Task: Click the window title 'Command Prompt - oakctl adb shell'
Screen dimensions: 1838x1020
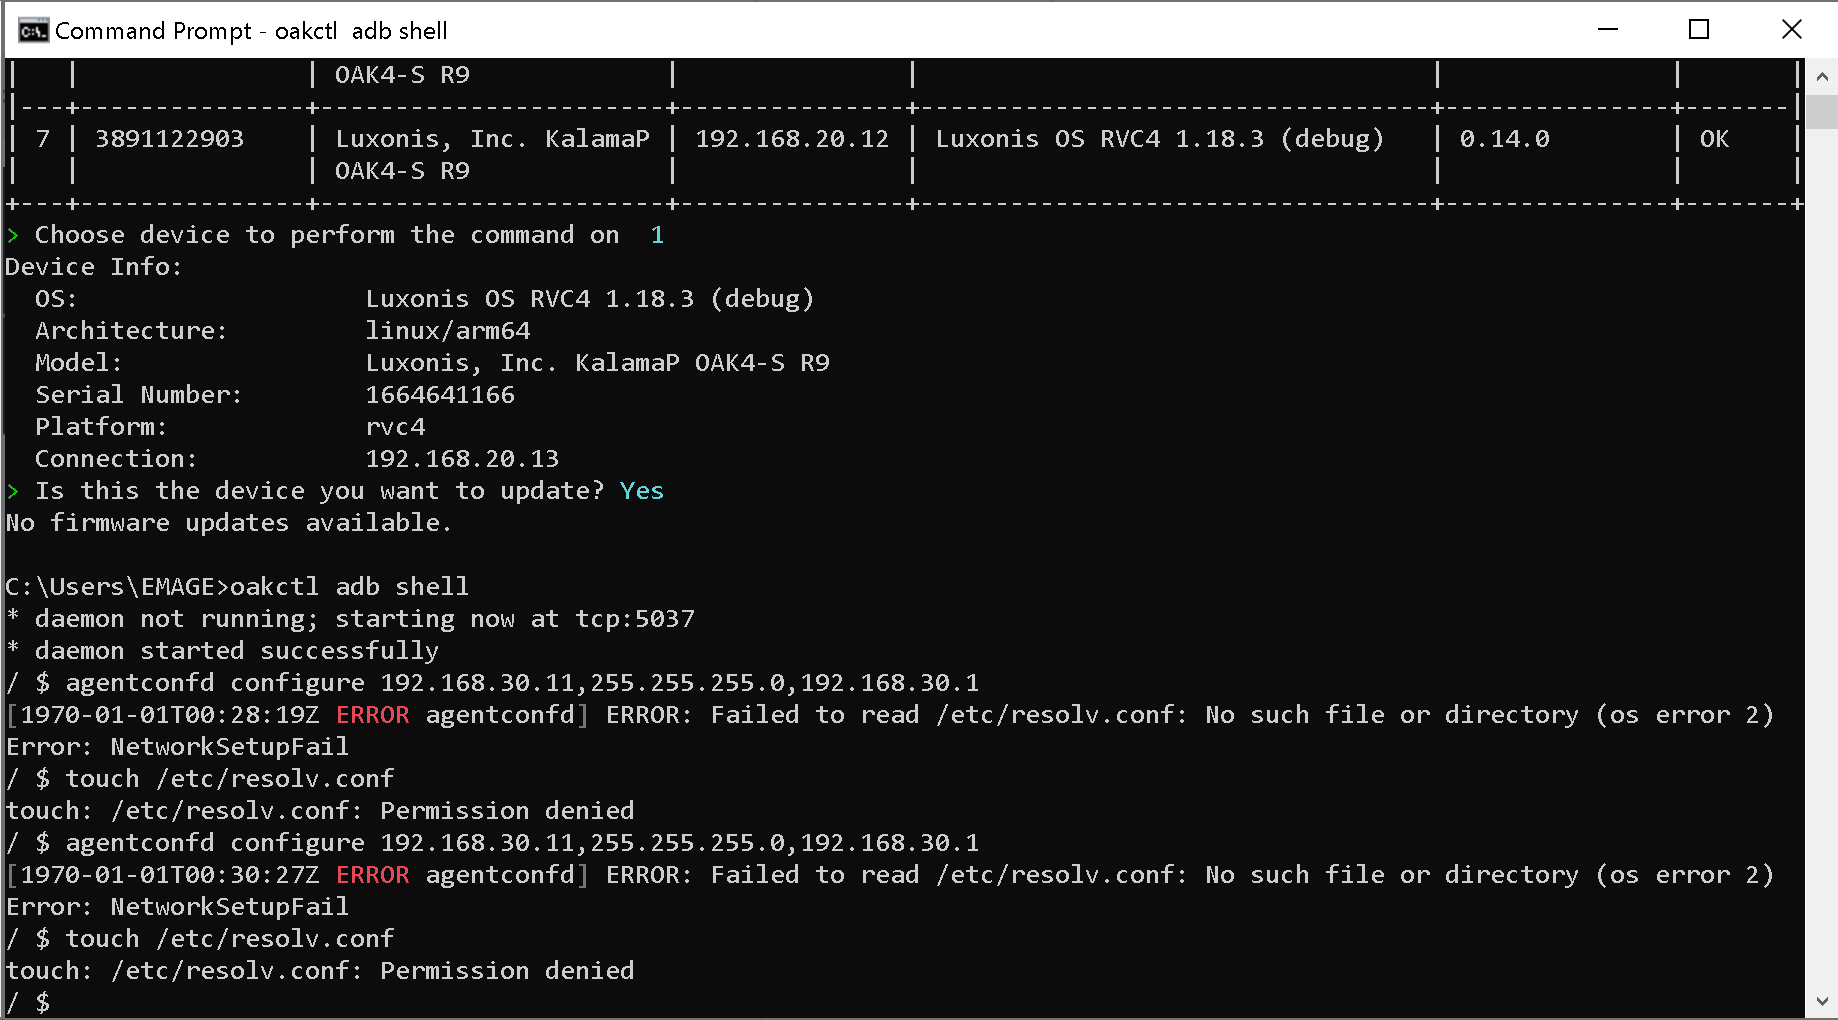Action: coord(251,31)
